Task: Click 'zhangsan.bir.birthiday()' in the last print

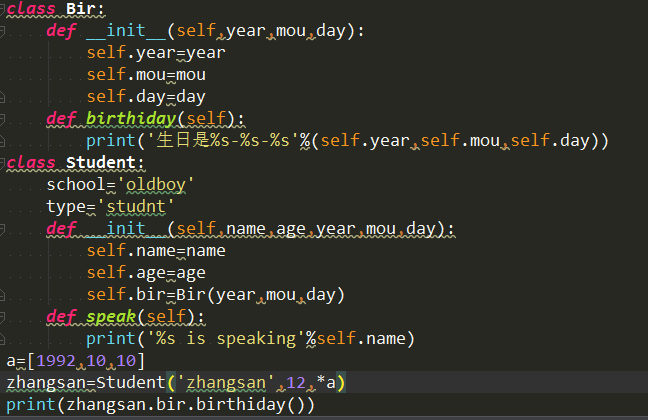Action: click(186, 405)
